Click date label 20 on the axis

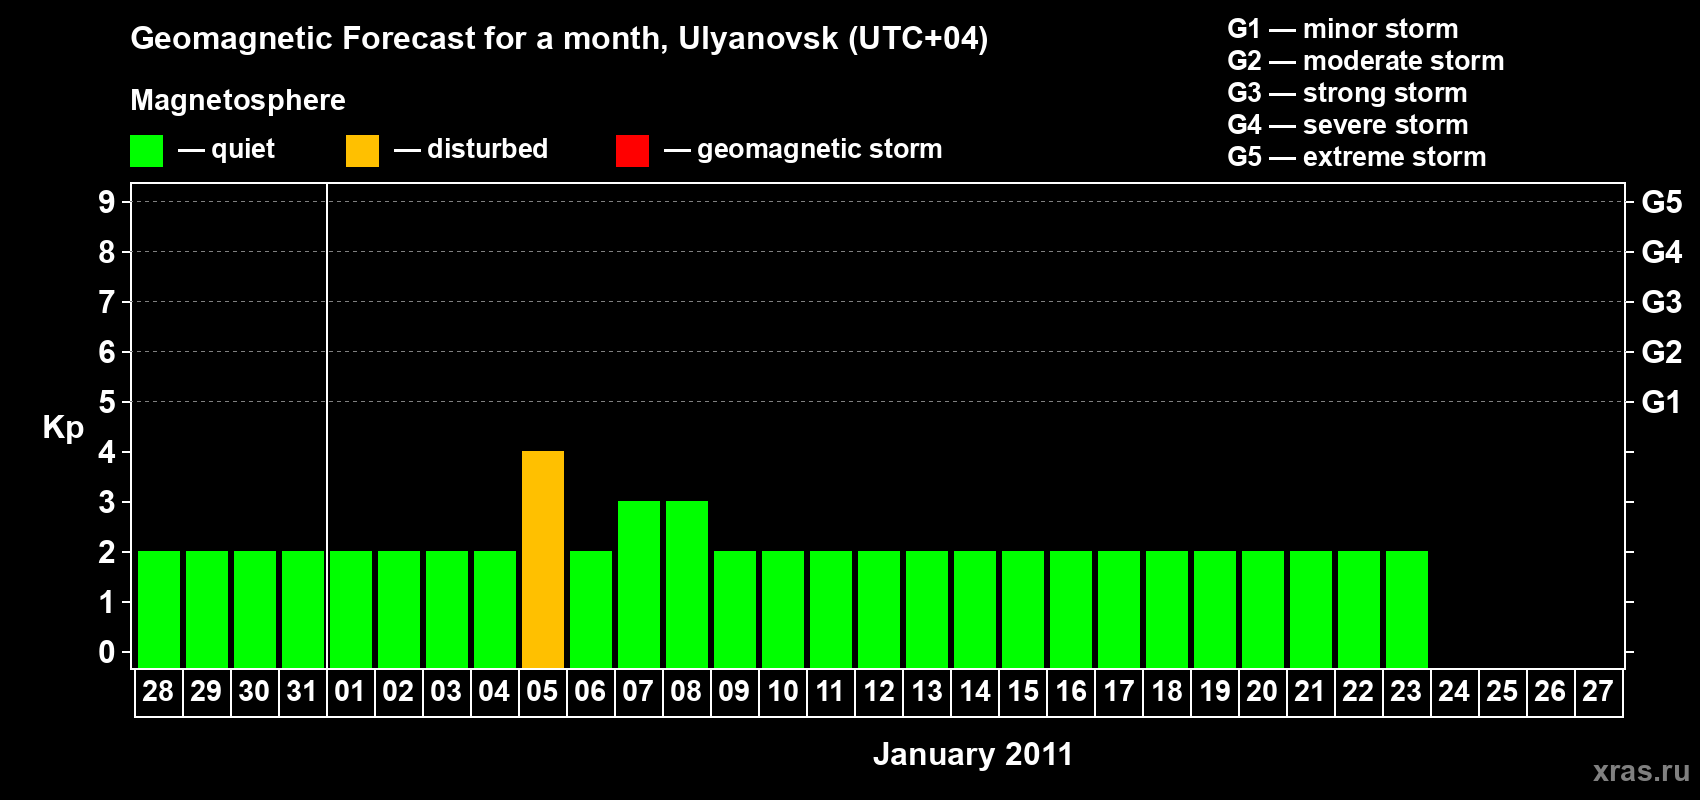(x=1262, y=692)
